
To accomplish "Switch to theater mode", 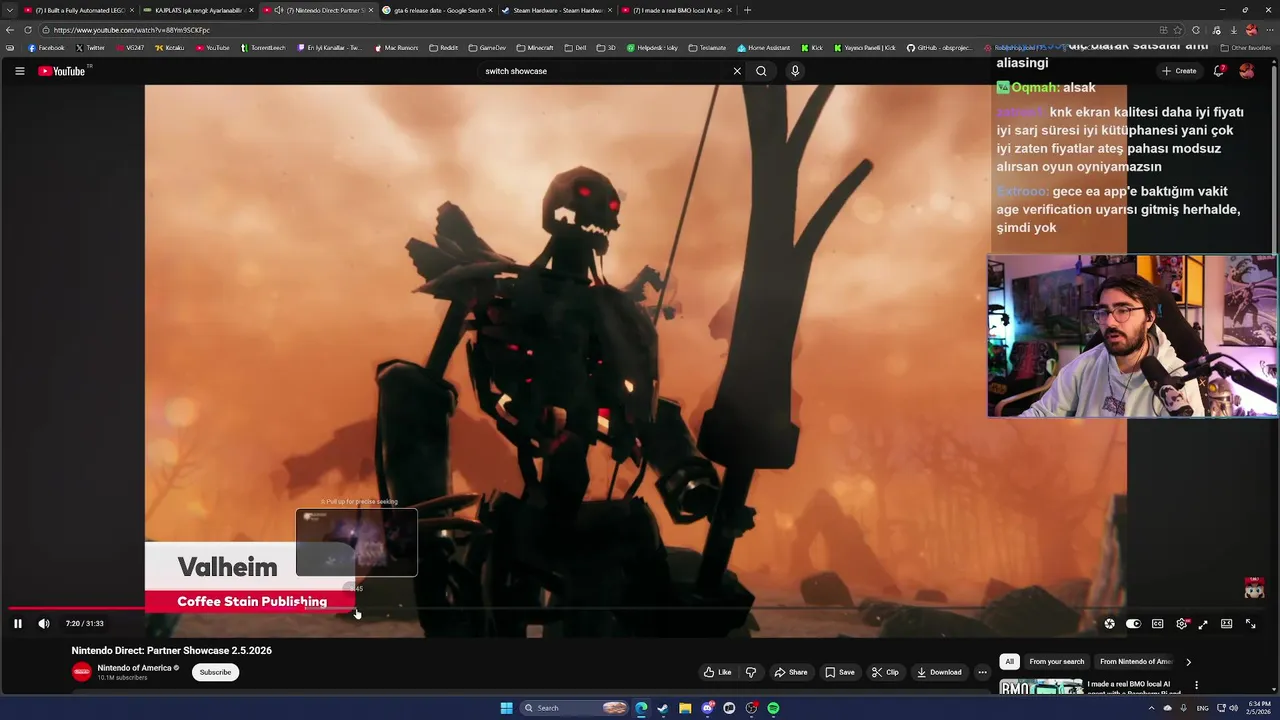I will pyautogui.click(x=1226, y=624).
